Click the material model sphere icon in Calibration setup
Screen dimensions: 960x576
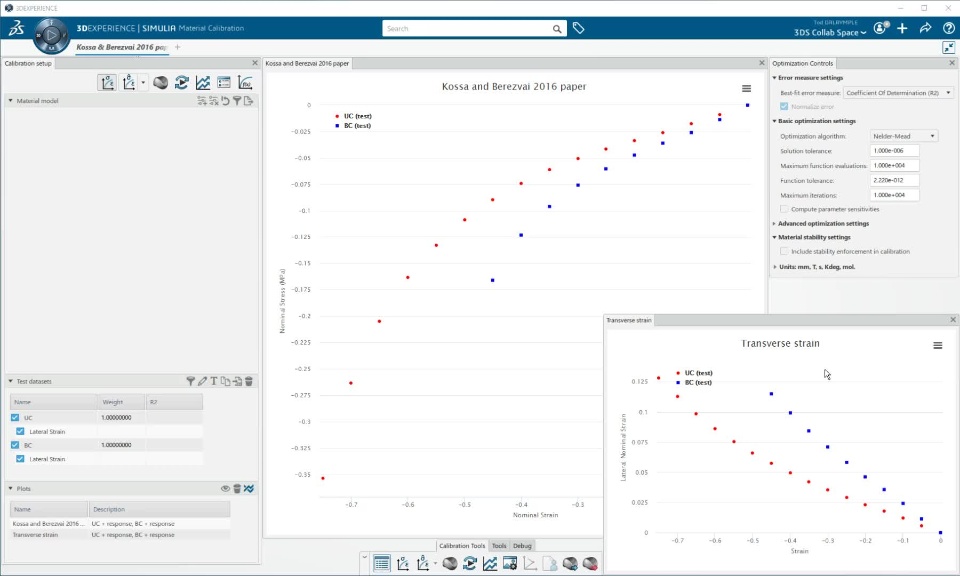coord(160,82)
